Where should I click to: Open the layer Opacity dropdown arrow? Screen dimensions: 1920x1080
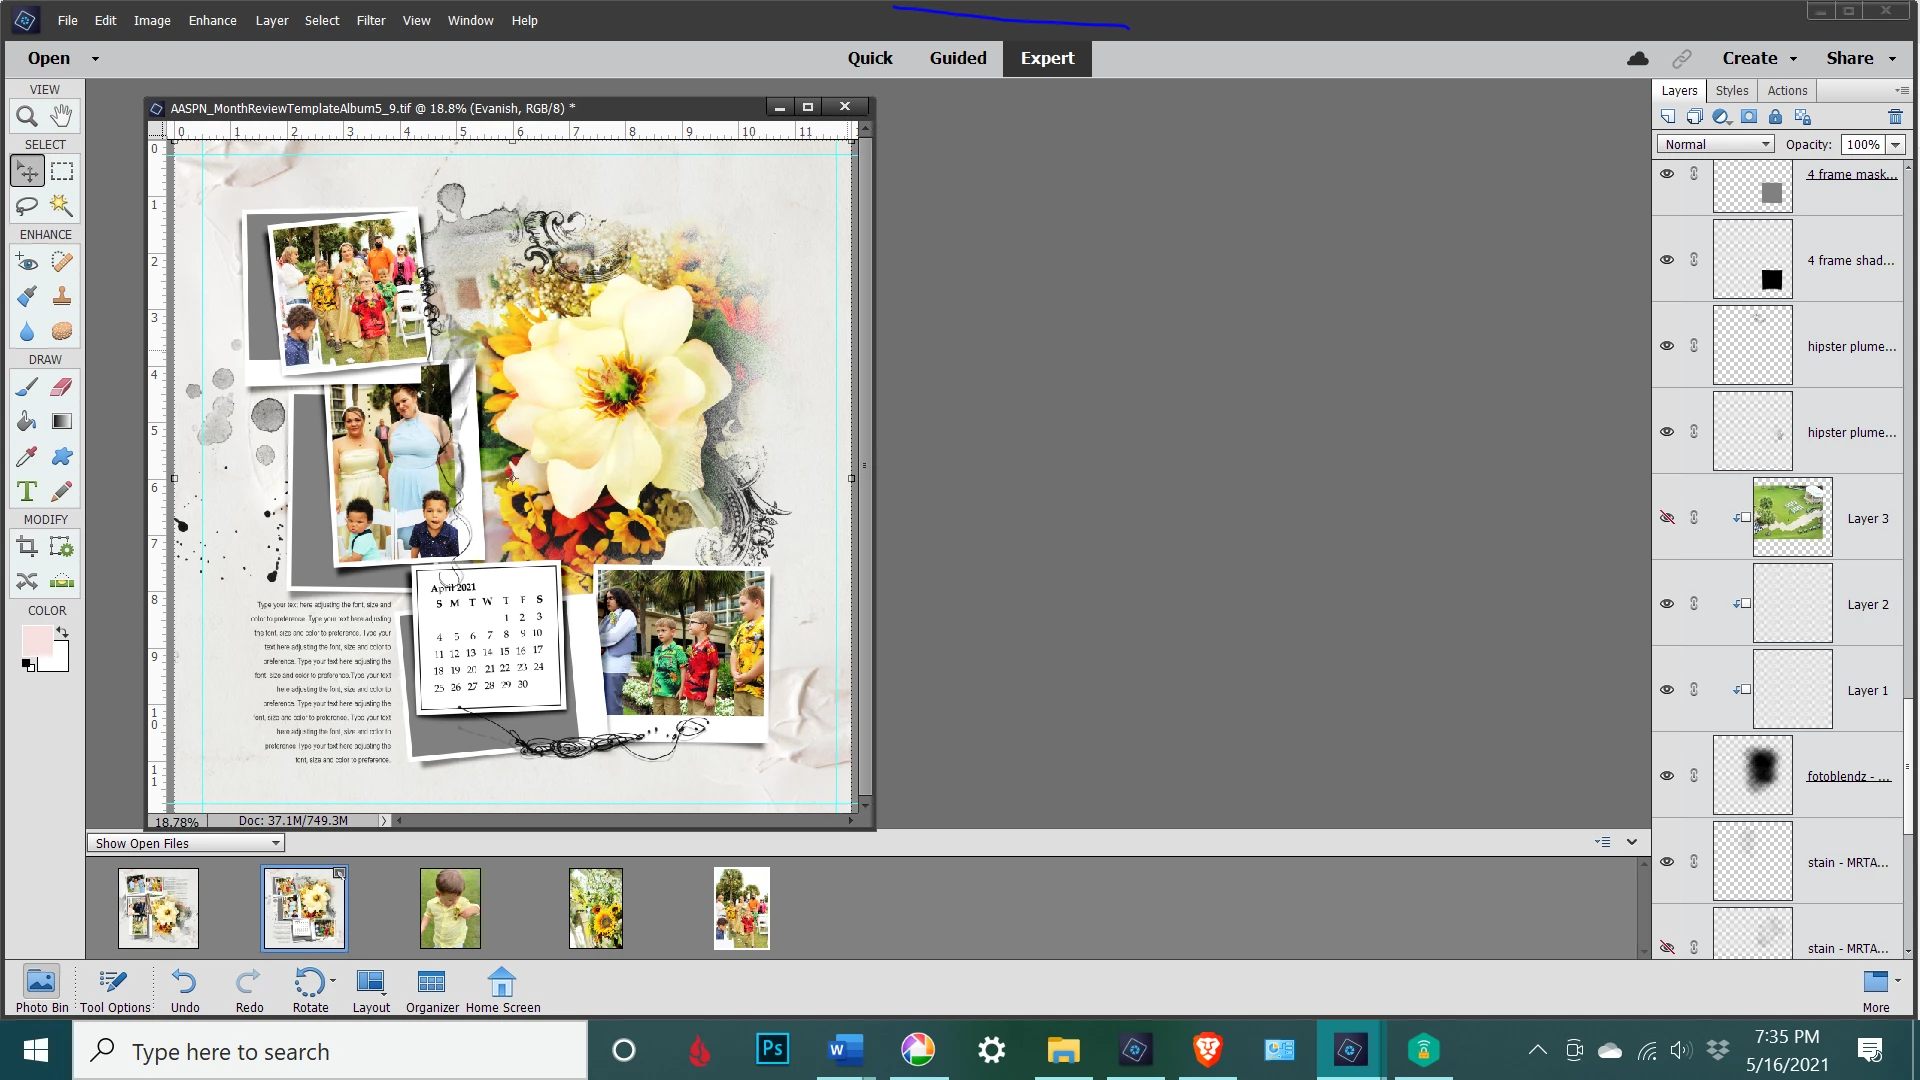tap(1895, 145)
